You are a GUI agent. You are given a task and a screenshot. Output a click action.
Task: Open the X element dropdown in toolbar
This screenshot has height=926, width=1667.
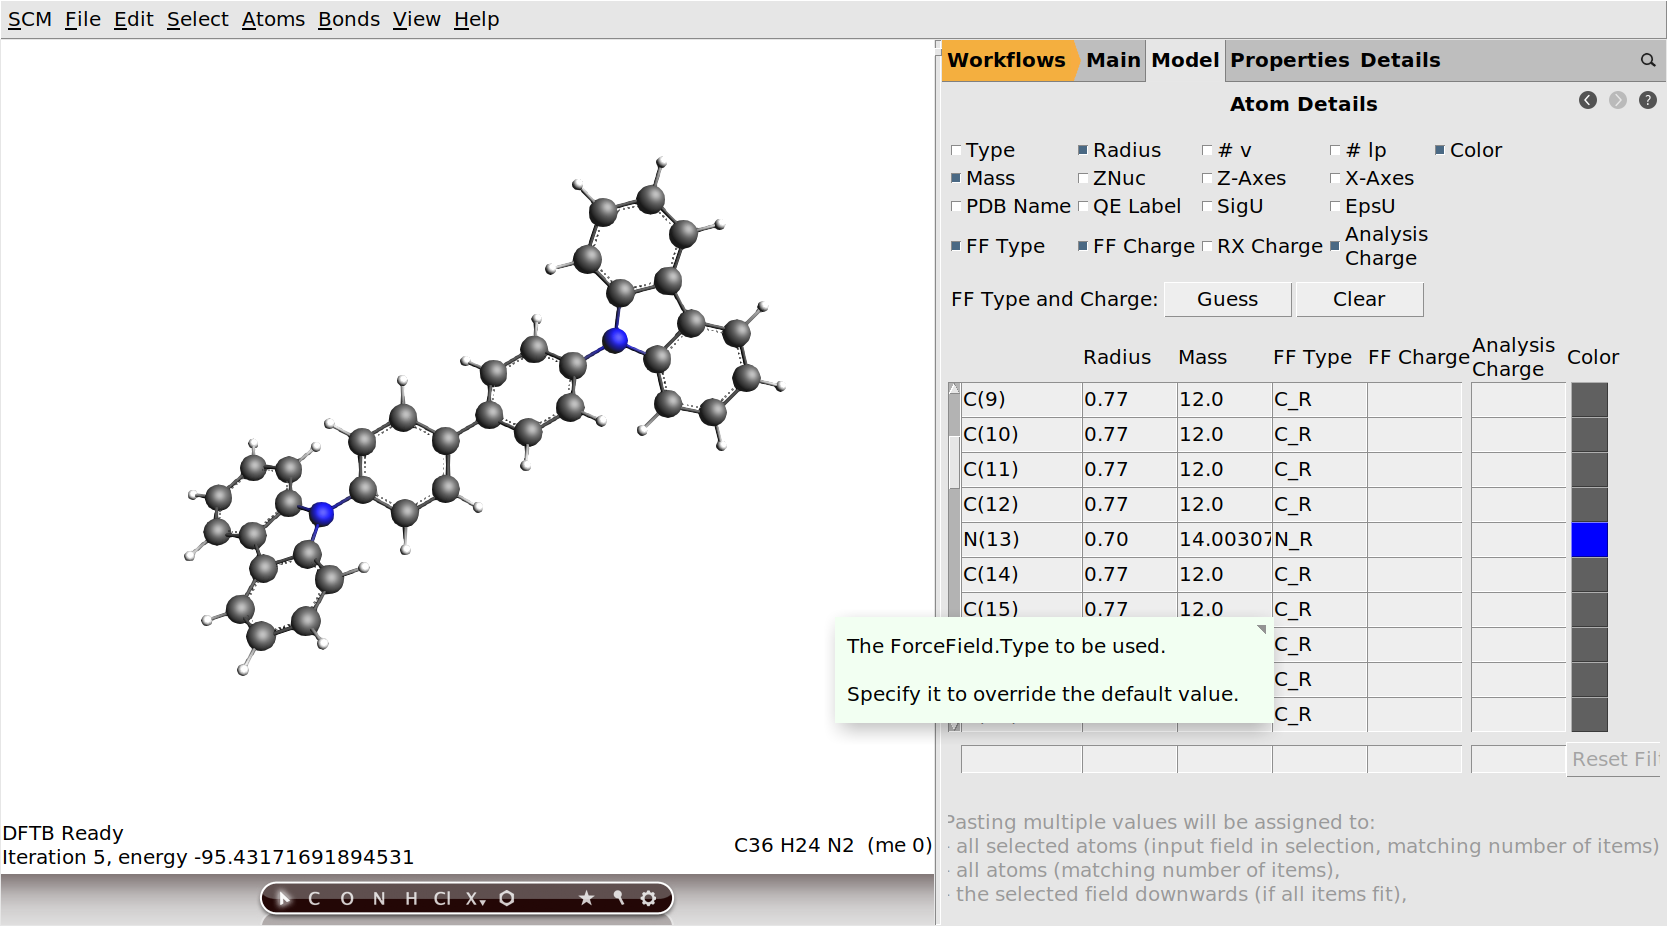[x=474, y=898]
